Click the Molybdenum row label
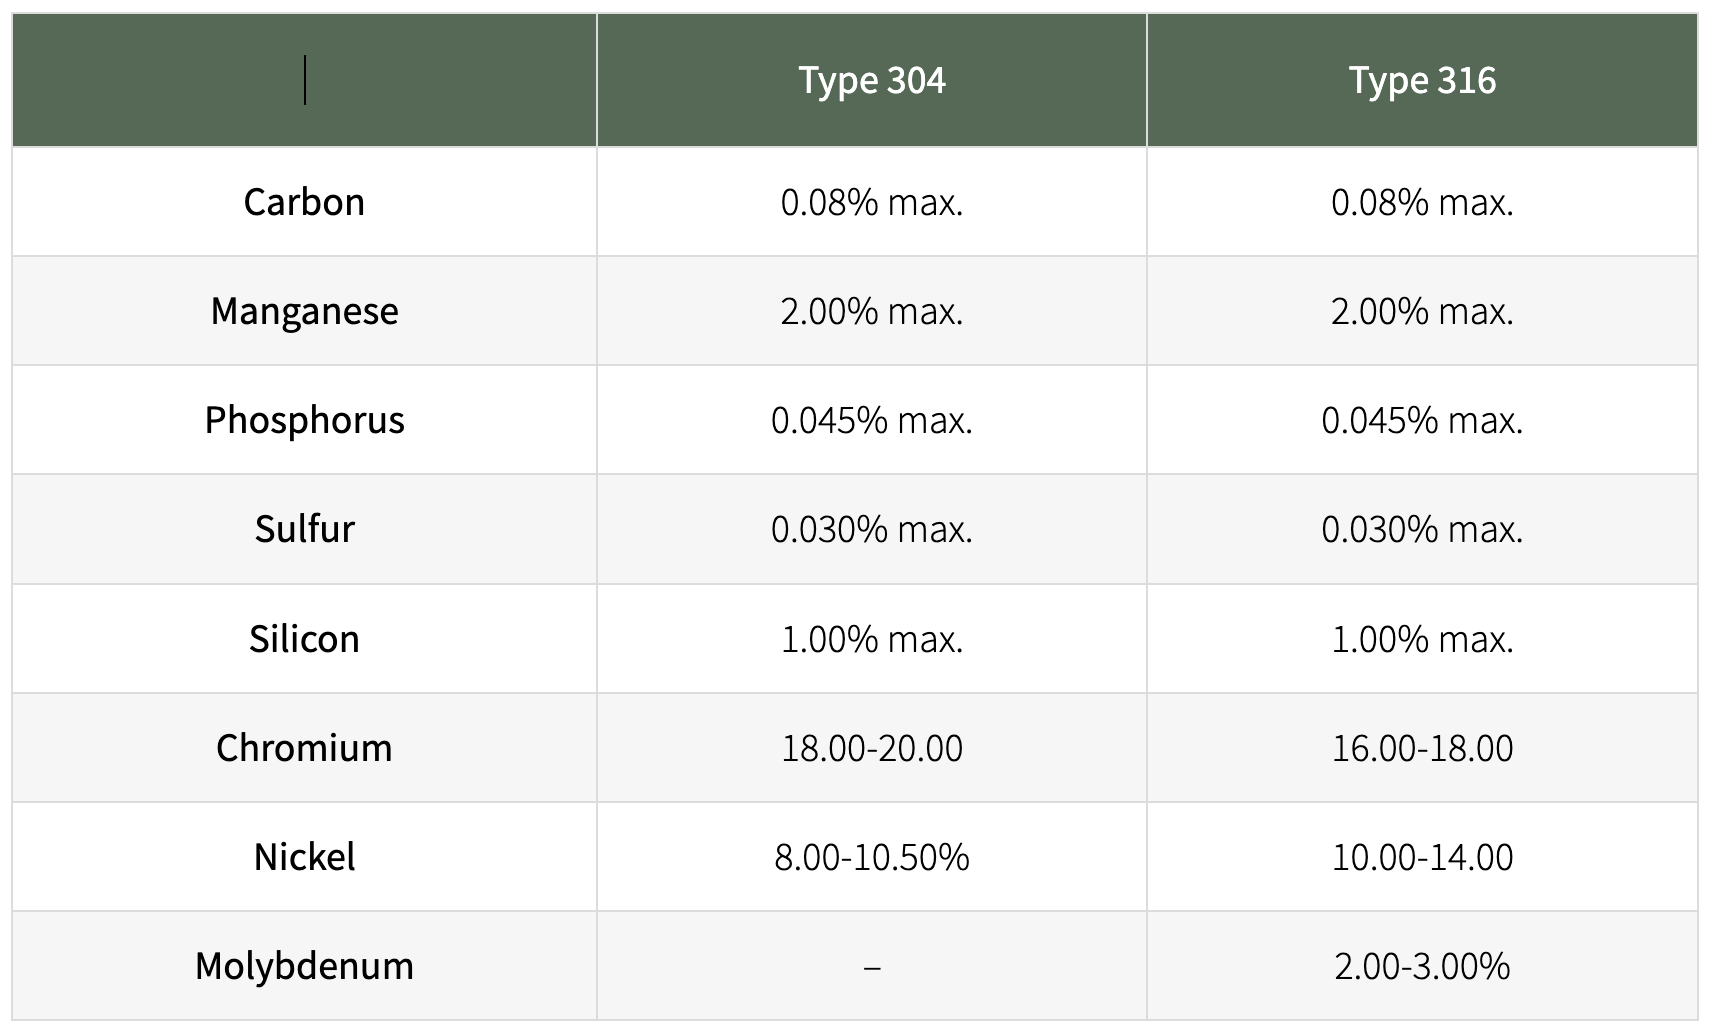Screen dimensions: 1714x1034 [x=304, y=966]
